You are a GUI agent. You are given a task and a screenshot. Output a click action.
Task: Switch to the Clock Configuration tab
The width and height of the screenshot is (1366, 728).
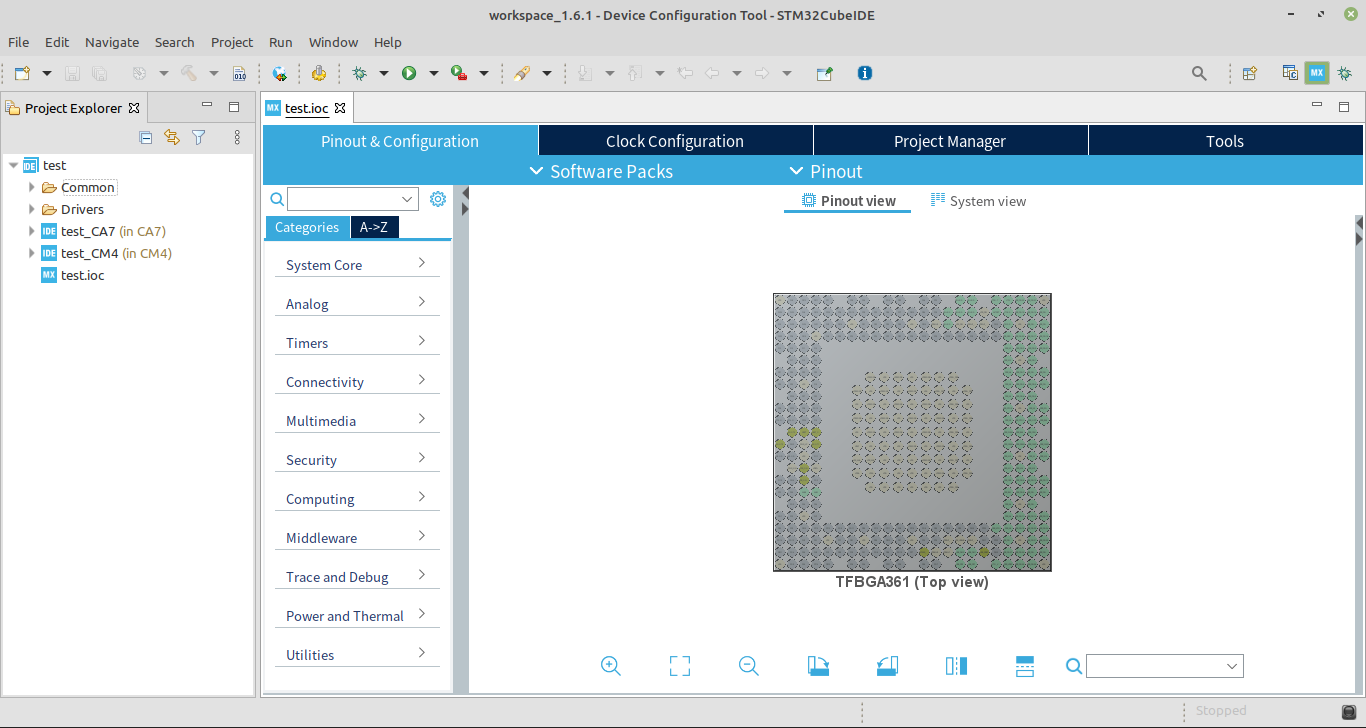click(675, 141)
